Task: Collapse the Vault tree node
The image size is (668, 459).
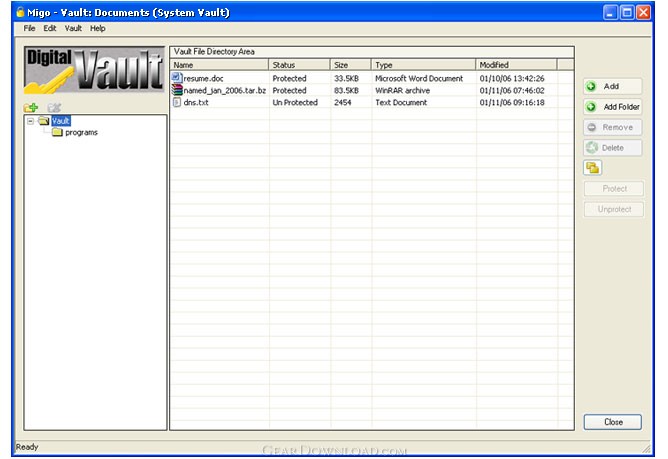Action: tap(30, 121)
